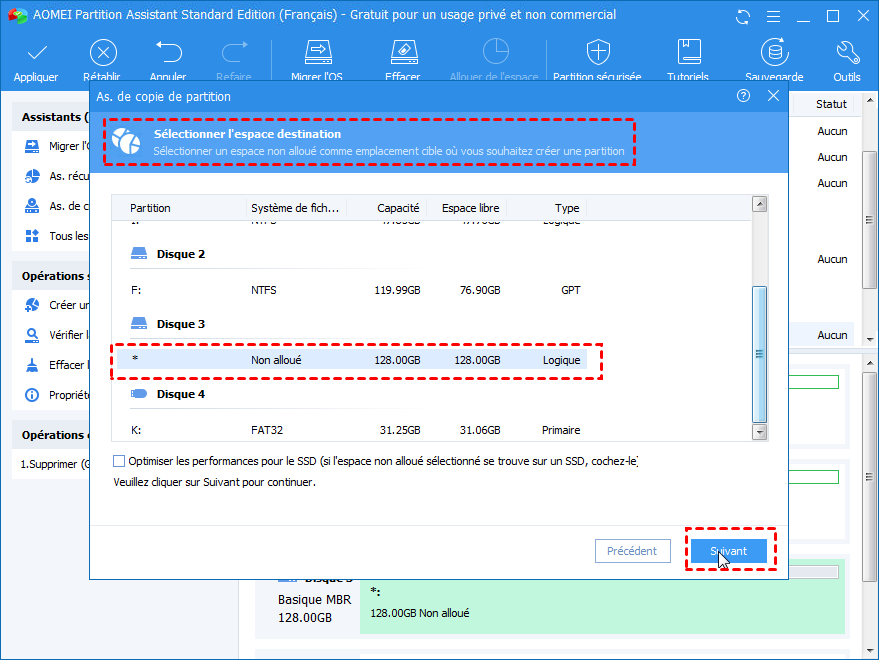Click the 1.Supprimer pending operation entry
Screen dimensions: 879x660
[54, 464]
